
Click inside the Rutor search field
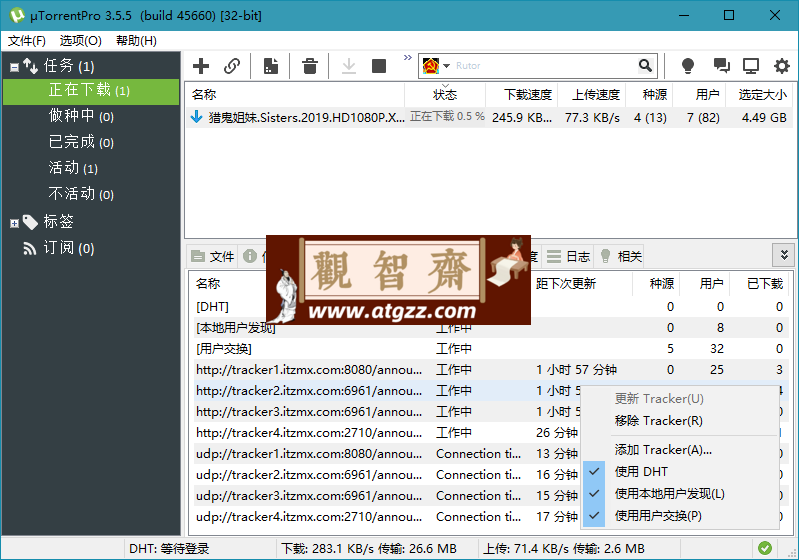click(x=543, y=66)
